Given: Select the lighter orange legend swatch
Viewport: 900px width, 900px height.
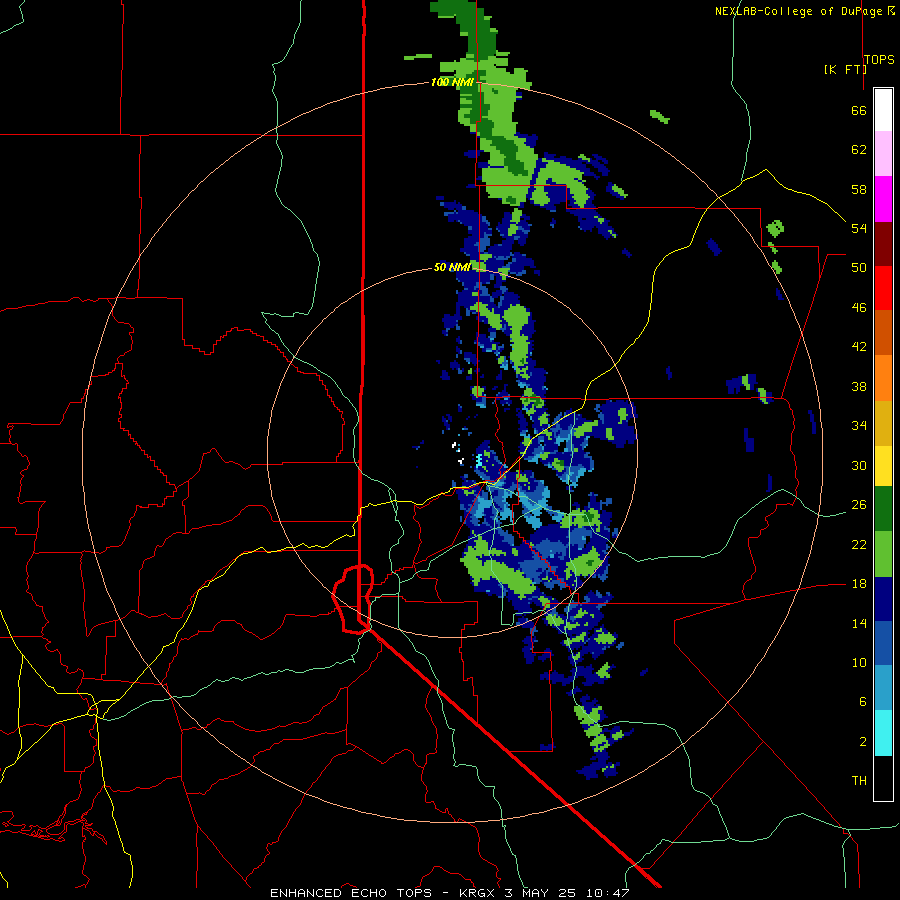Looking at the screenshot, I should (883, 378).
